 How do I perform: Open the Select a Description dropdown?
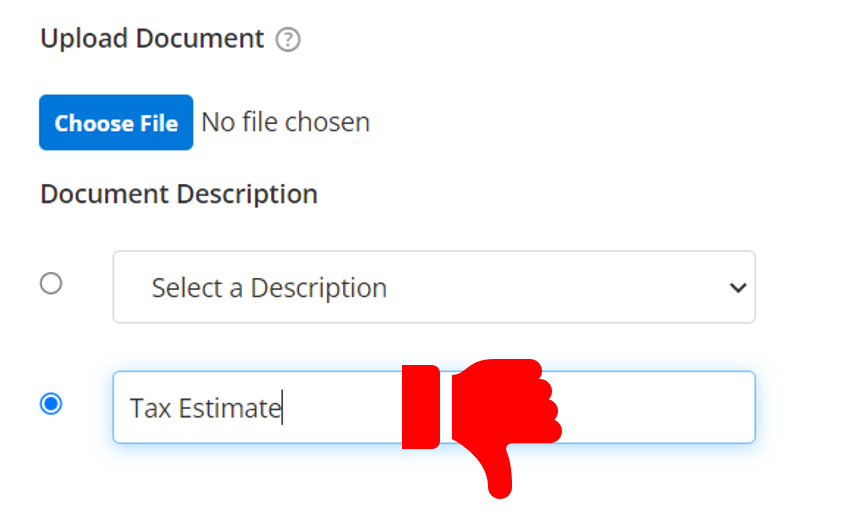(434, 287)
